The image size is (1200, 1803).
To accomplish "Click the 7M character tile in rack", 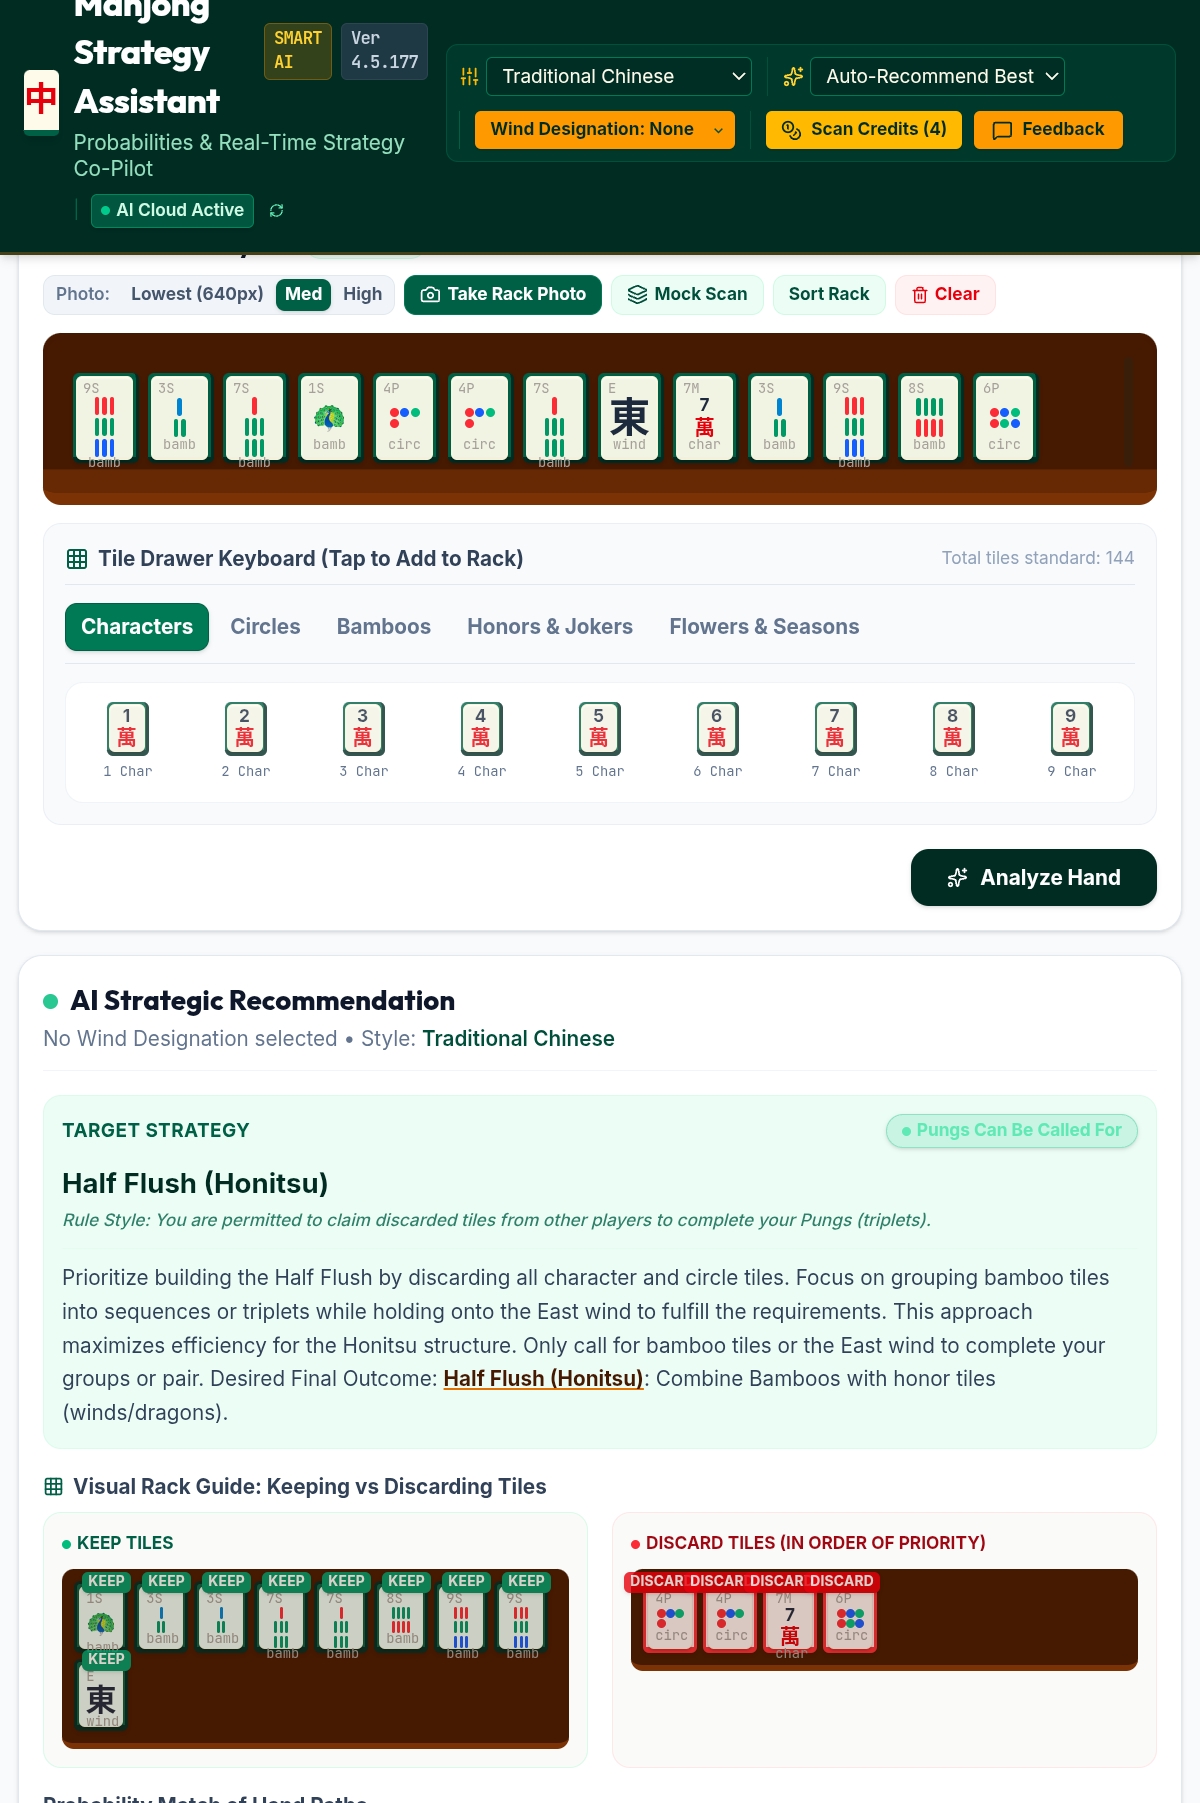I will [x=704, y=417].
